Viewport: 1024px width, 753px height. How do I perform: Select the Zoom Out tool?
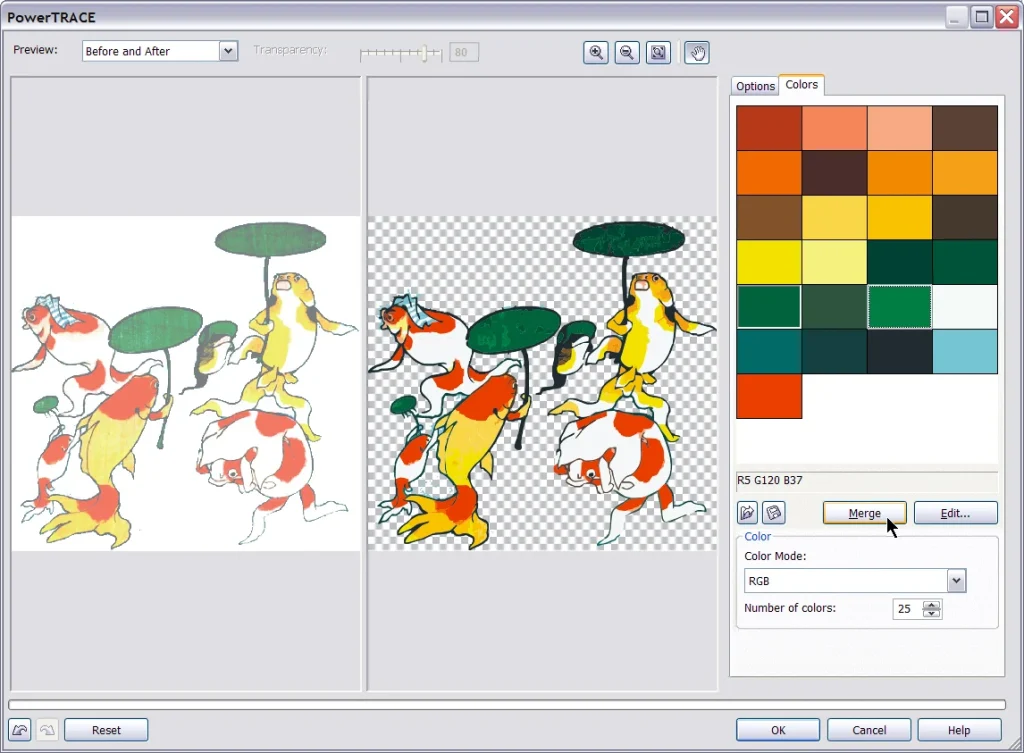click(x=626, y=52)
